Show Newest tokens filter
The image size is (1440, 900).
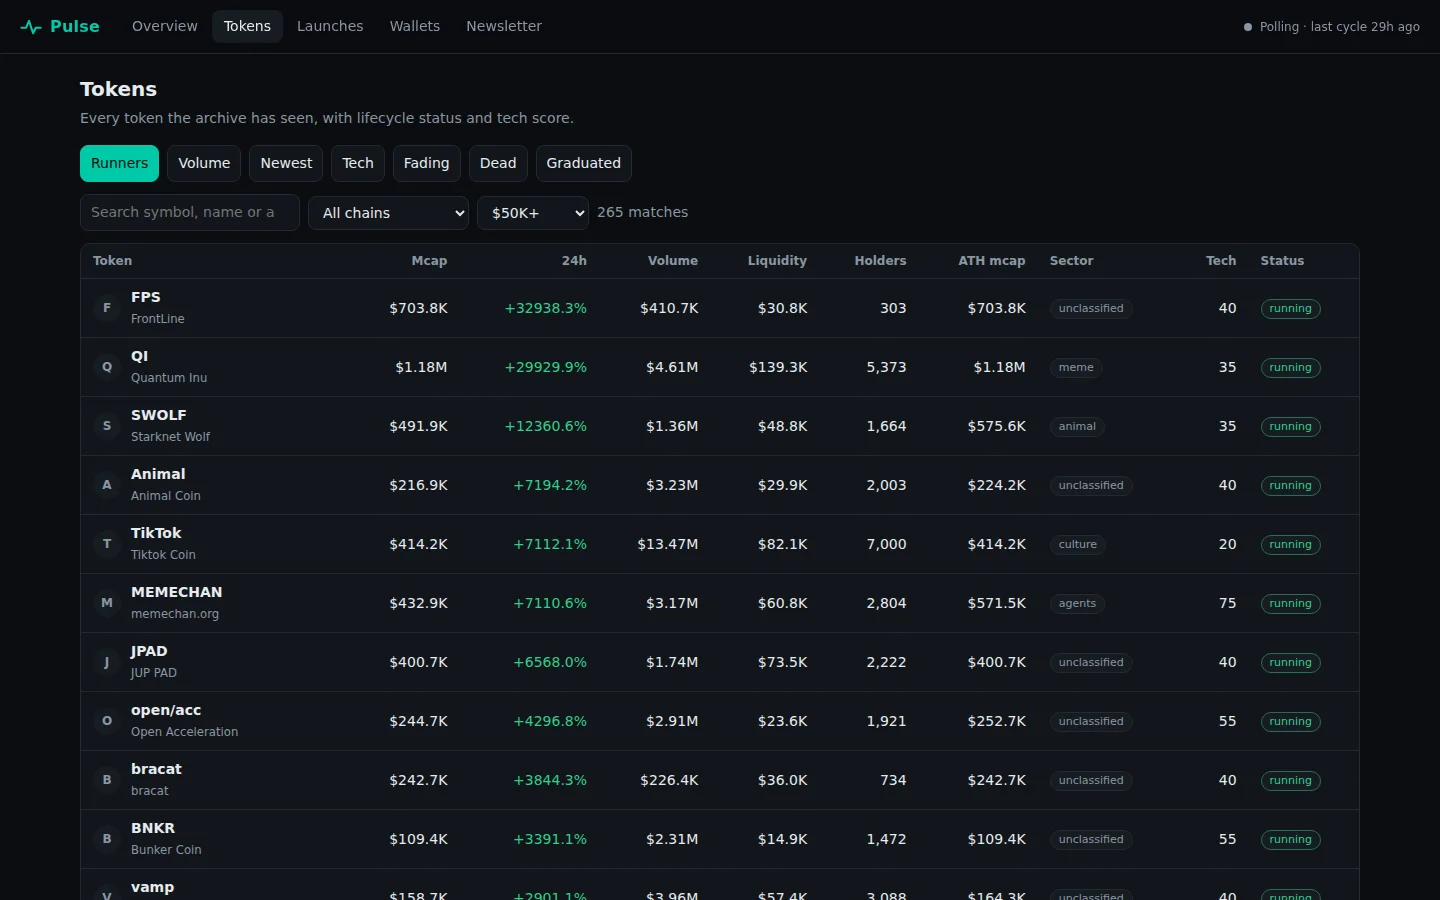(x=286, y=163)
